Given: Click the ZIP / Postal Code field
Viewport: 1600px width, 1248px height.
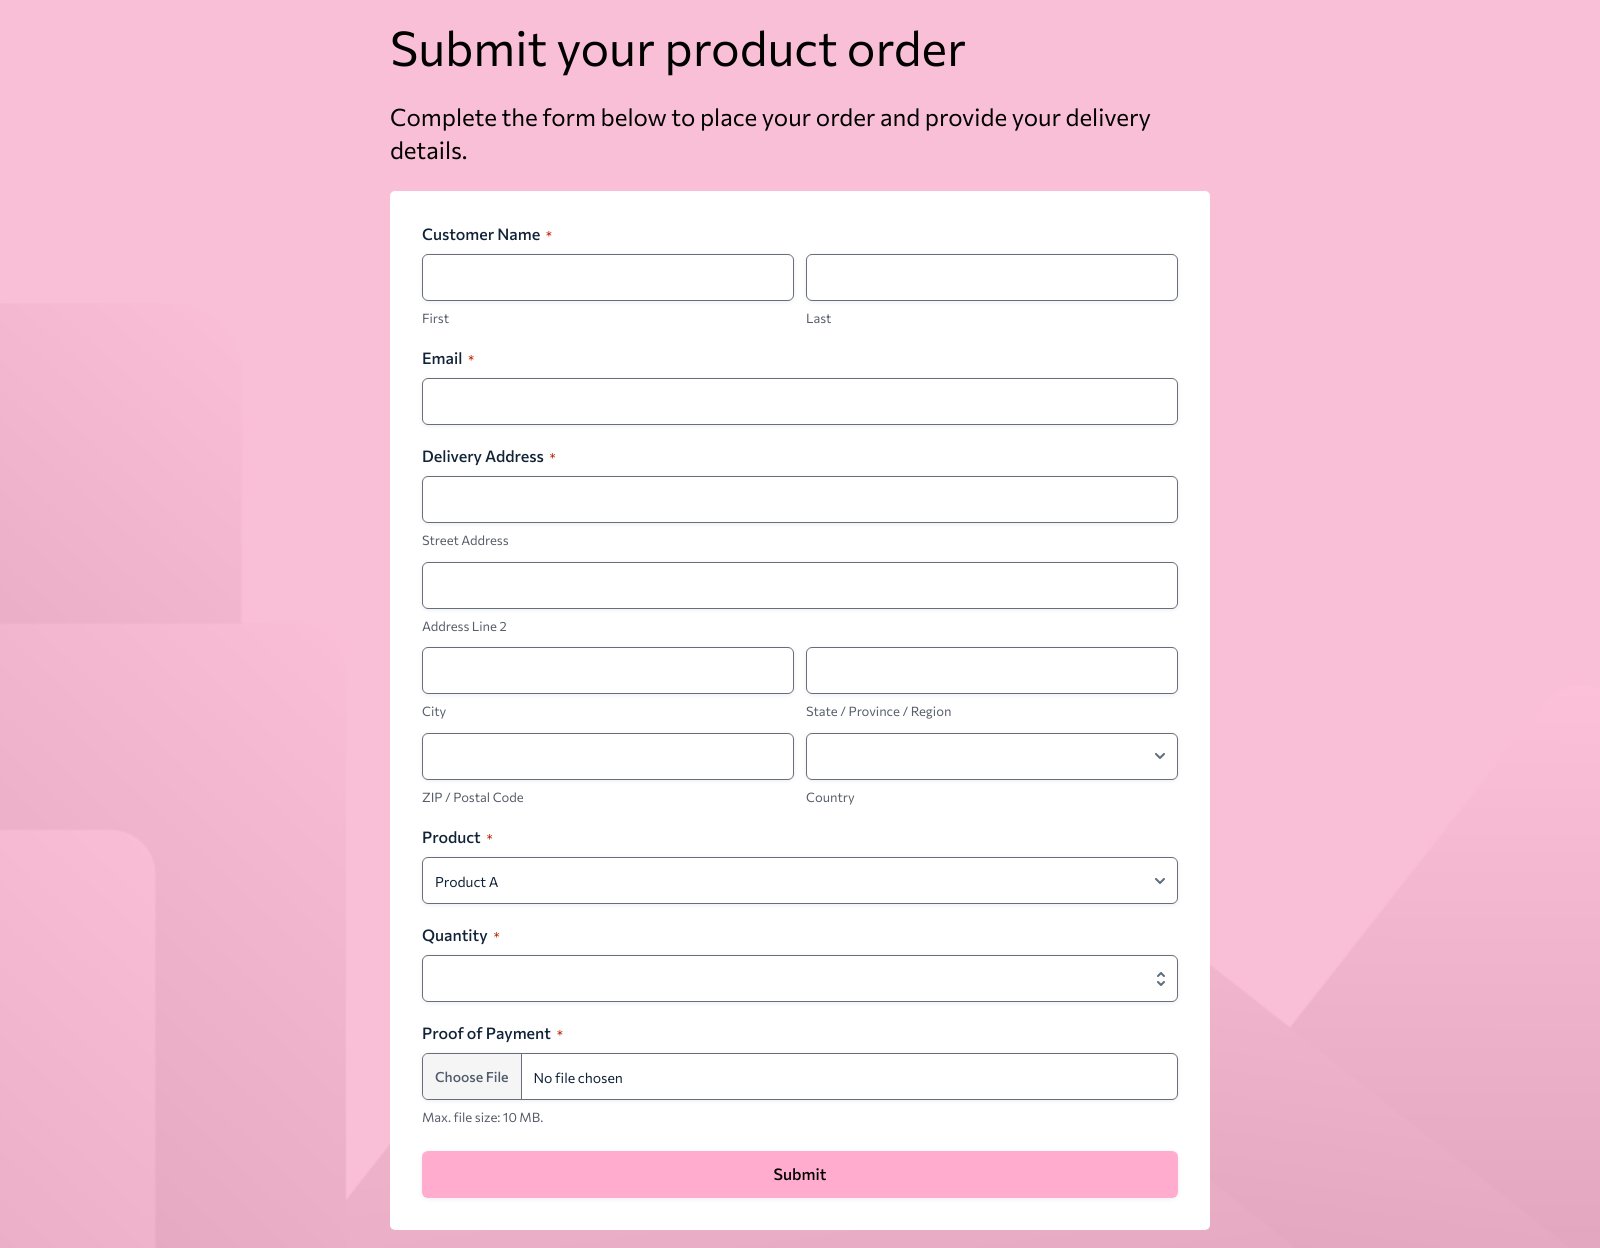Looking at the screenshot, I should point(607,756).
